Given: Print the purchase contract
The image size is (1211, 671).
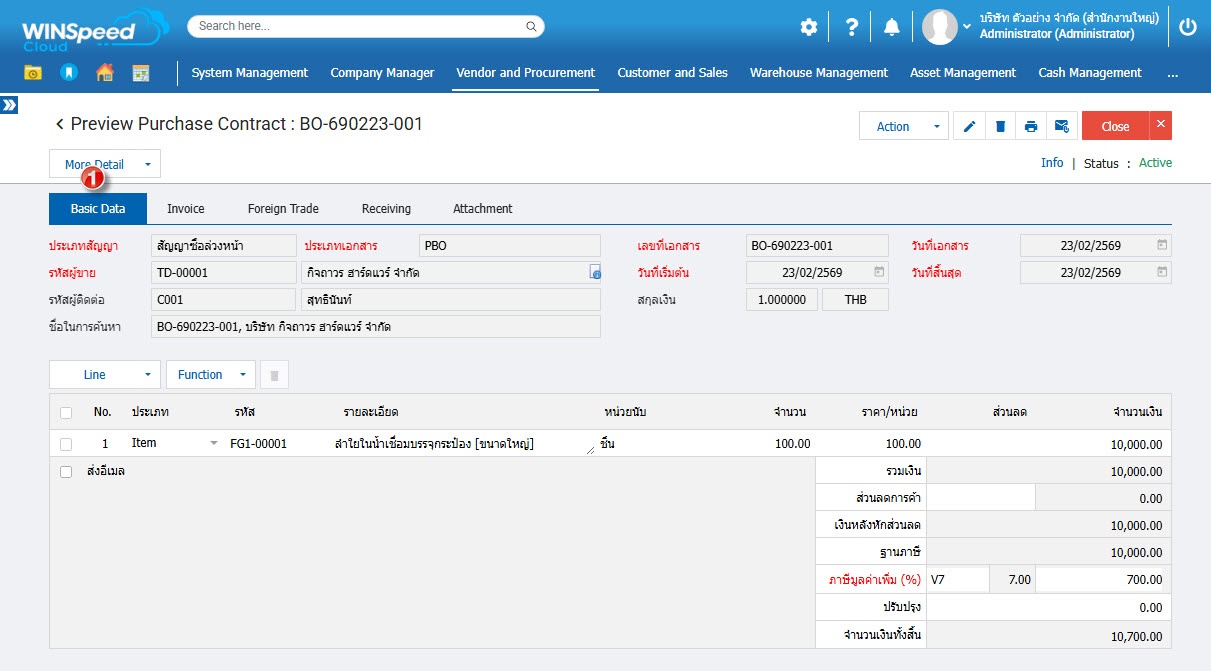Looking at the screenshot, I should pos(1031,126).
